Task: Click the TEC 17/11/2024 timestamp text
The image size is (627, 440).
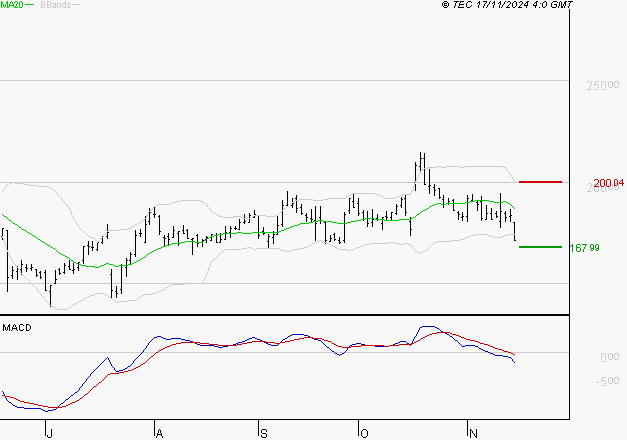Action: pos(513,5)
